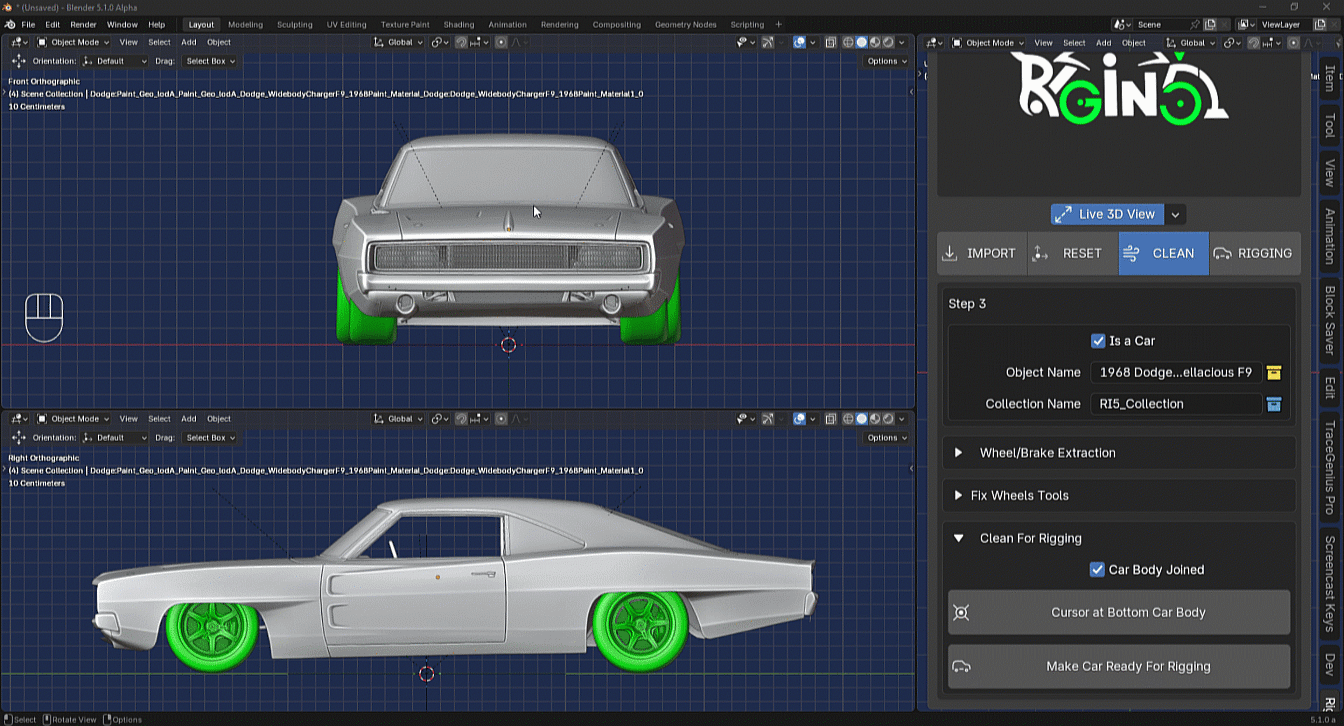Screen dimensions: 1344x726
Task: Click Make Car Ready For Rigging
Action: coord(1119,666)
